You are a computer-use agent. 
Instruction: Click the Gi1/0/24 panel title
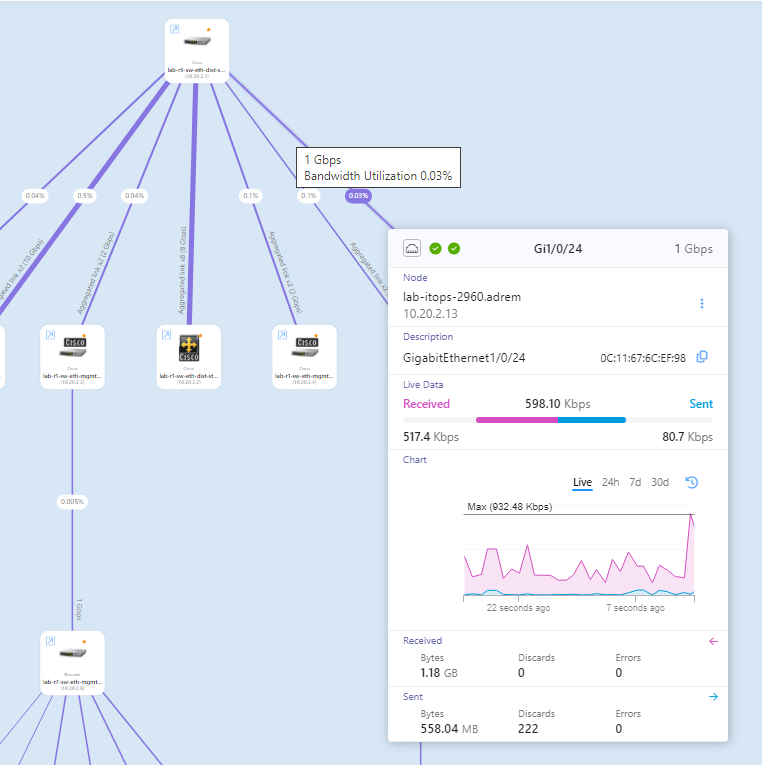558,249
